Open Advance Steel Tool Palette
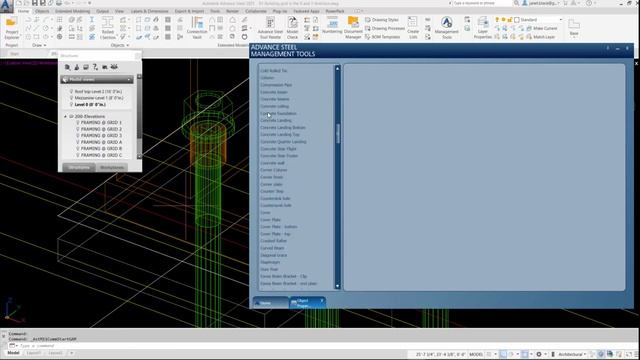This screenshot has height=360, width=640. 270,28
